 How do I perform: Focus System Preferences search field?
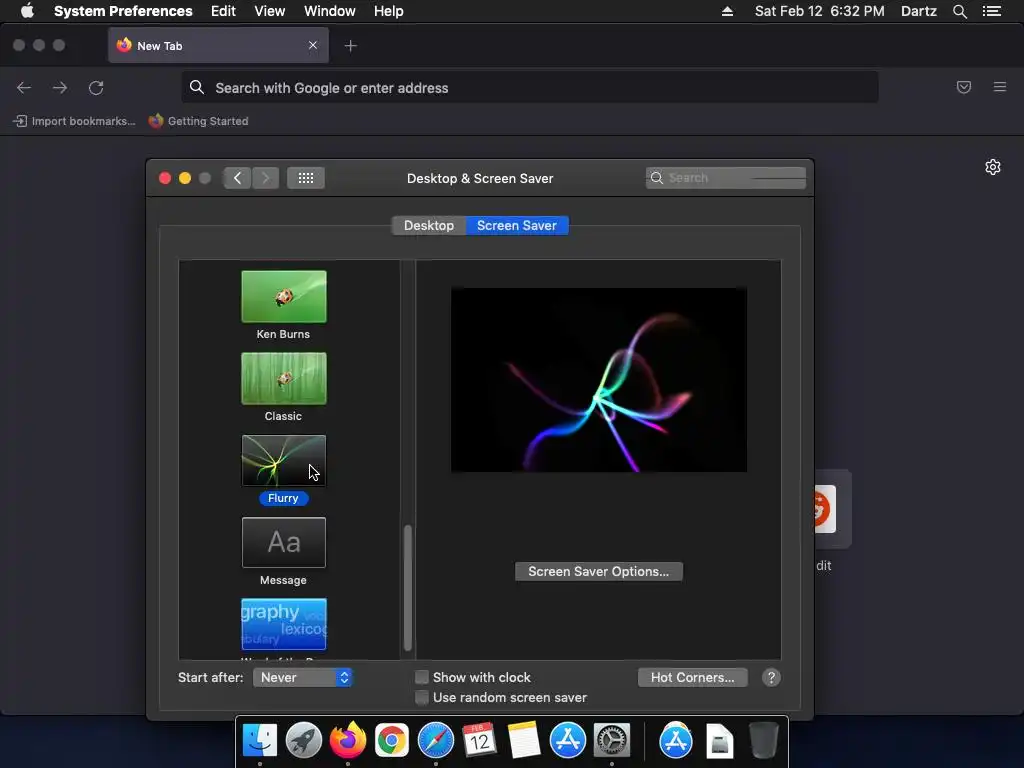pos(726,178)
